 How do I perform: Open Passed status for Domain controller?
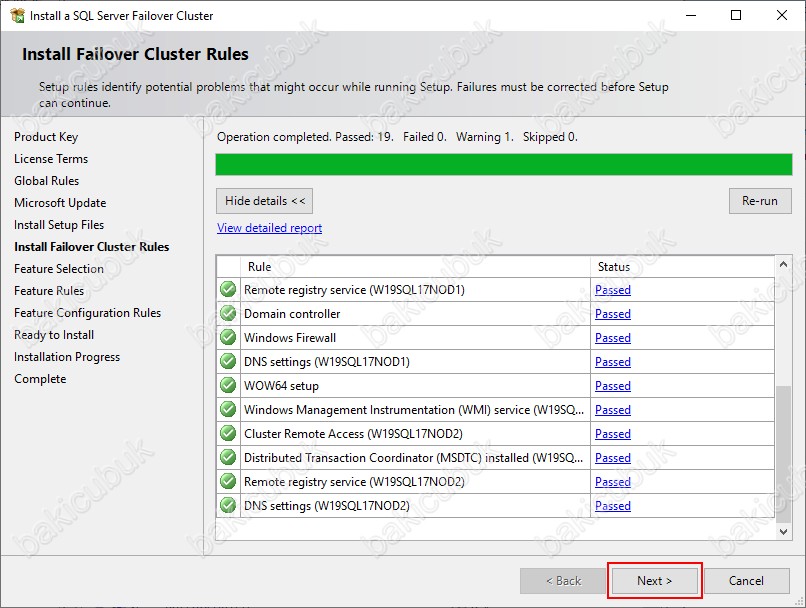click(613, 314)
